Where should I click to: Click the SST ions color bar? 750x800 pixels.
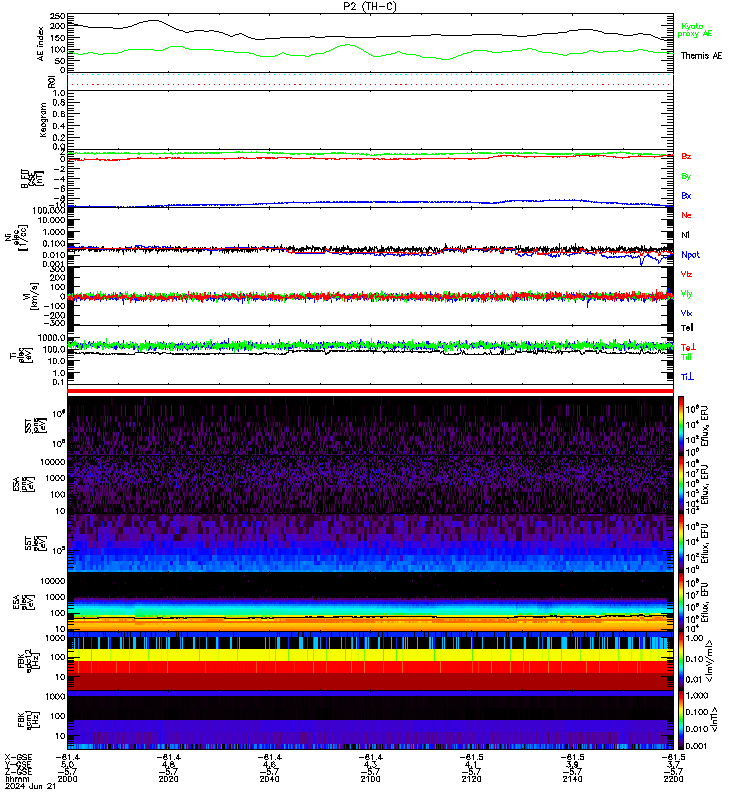click(681, 424)
